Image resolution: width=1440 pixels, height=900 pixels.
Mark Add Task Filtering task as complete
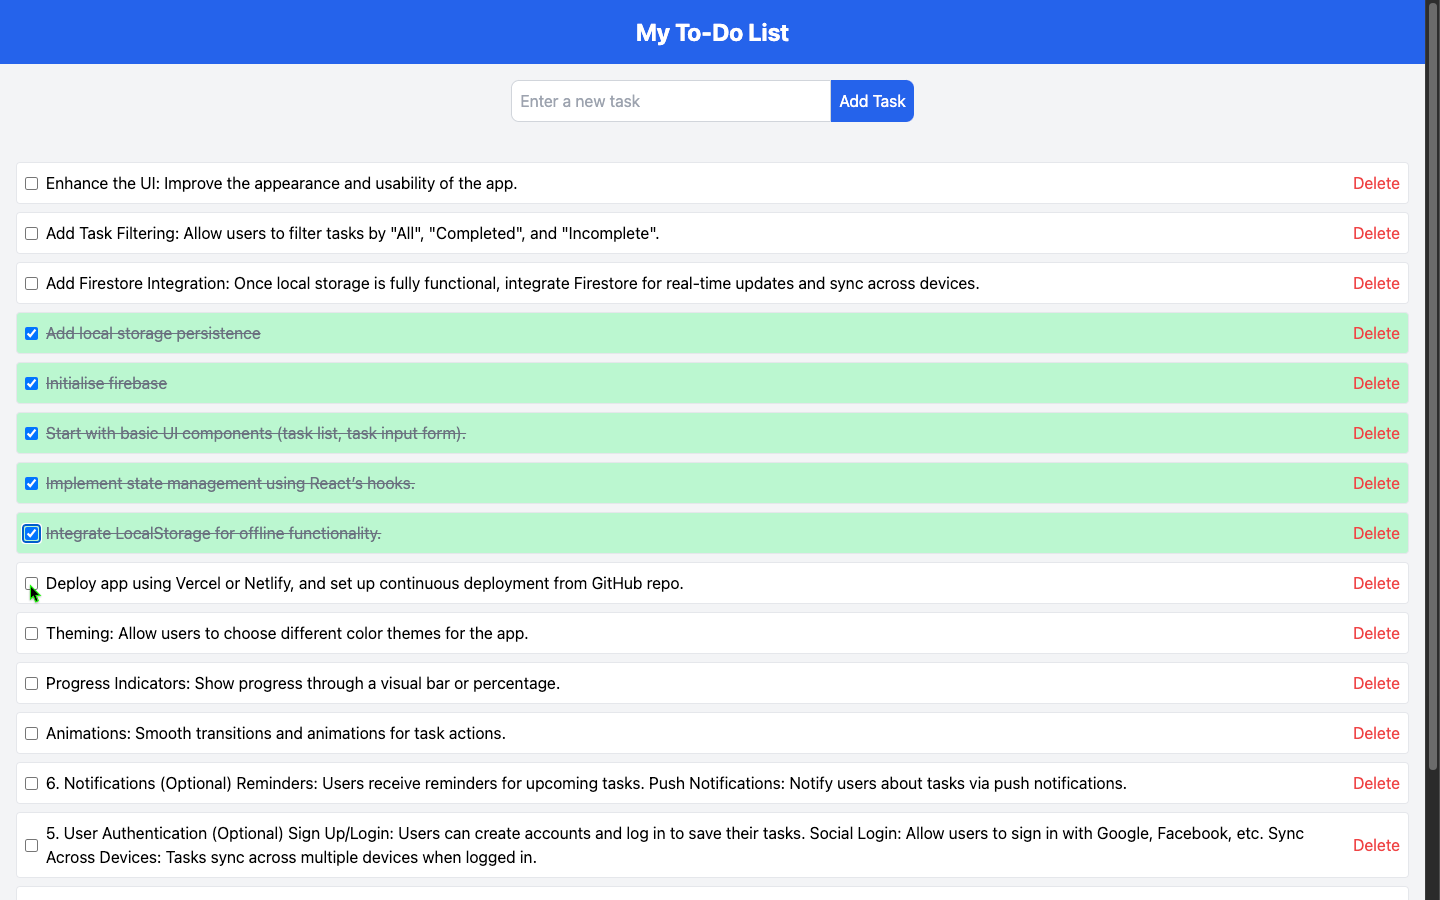click(x=32, y=234)
